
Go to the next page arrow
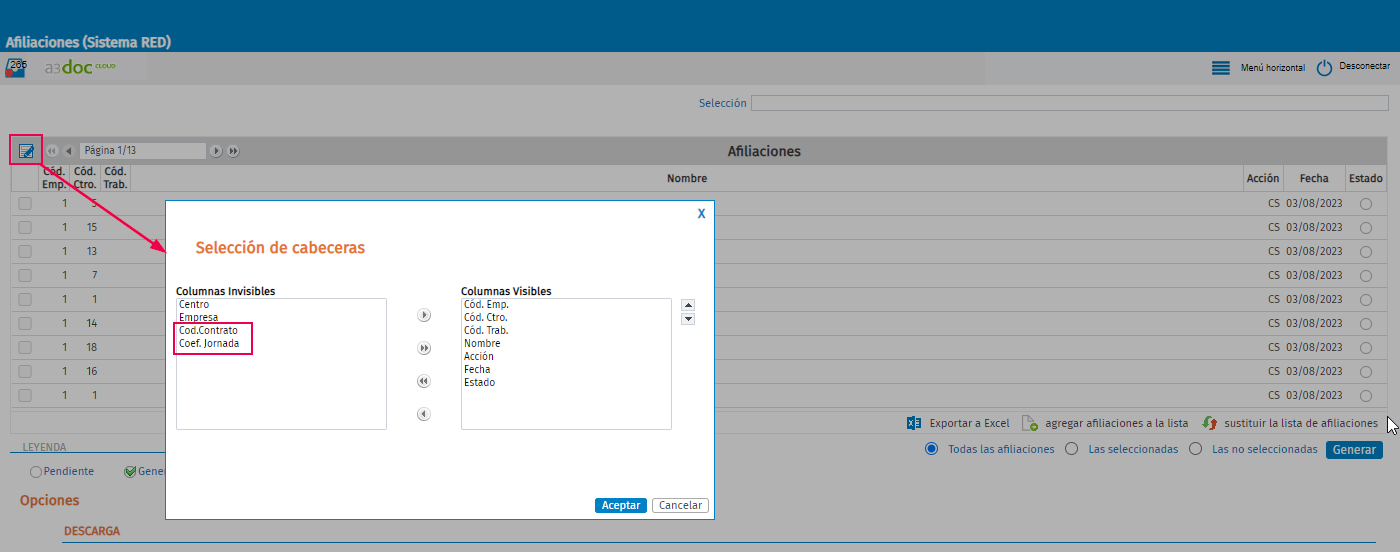(x=216, y=151)
